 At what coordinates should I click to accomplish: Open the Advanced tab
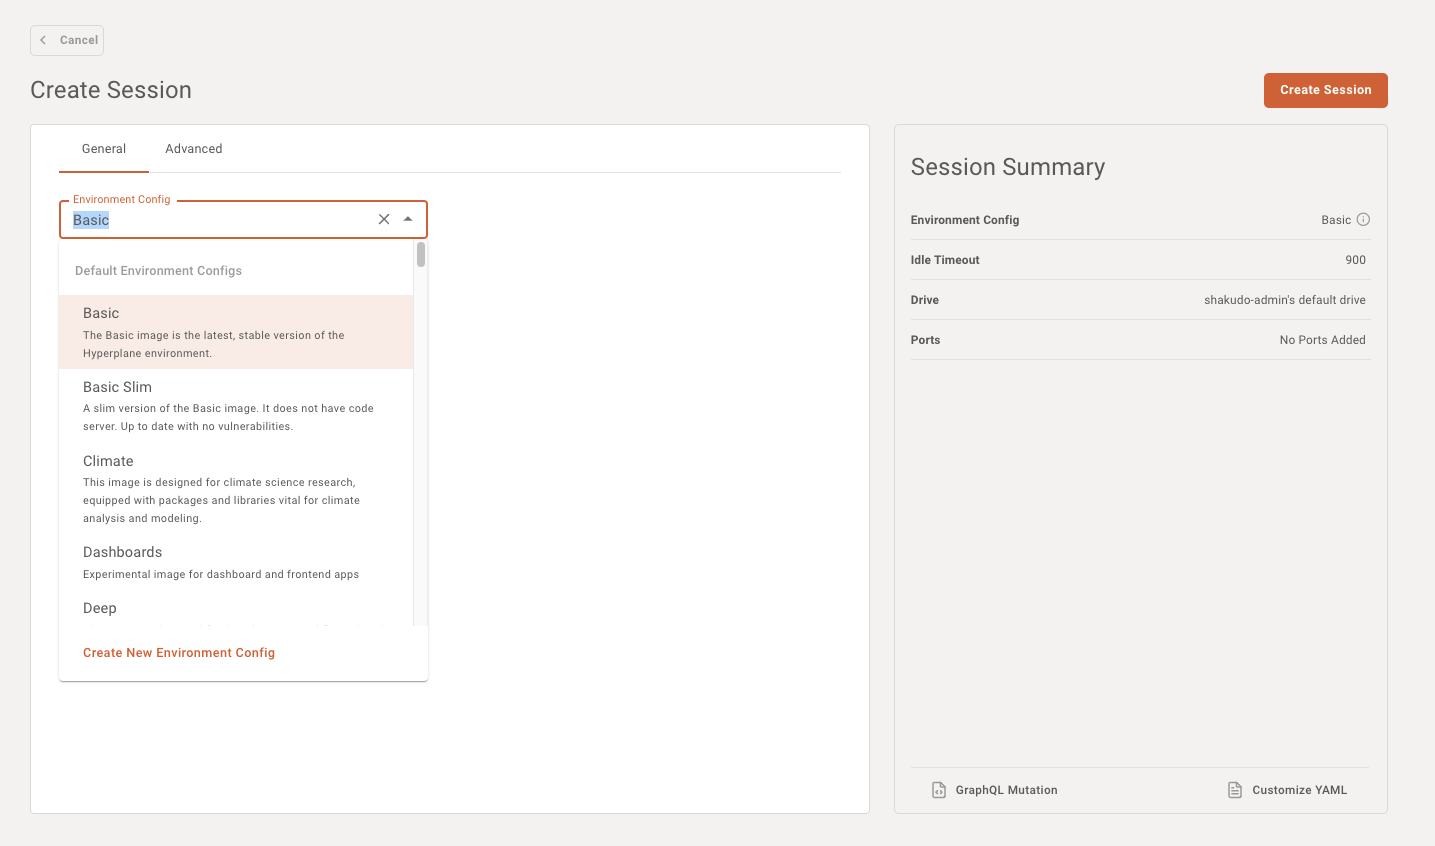(194, 149)
